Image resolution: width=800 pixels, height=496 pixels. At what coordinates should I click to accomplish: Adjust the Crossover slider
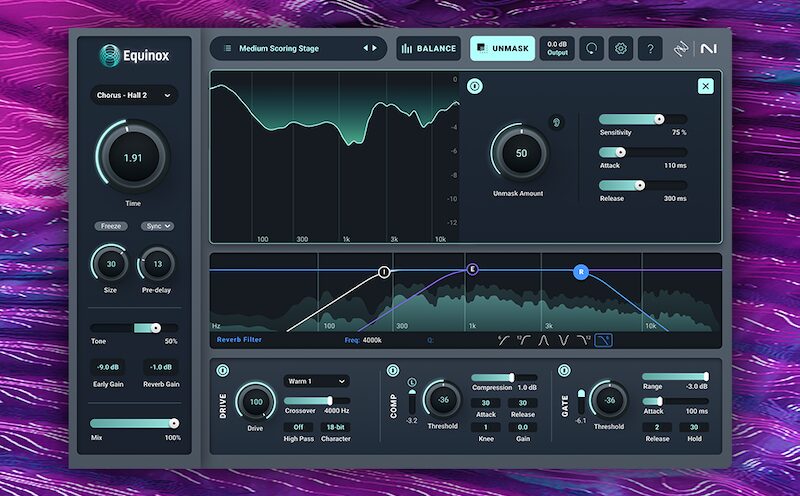coord(316,401)
